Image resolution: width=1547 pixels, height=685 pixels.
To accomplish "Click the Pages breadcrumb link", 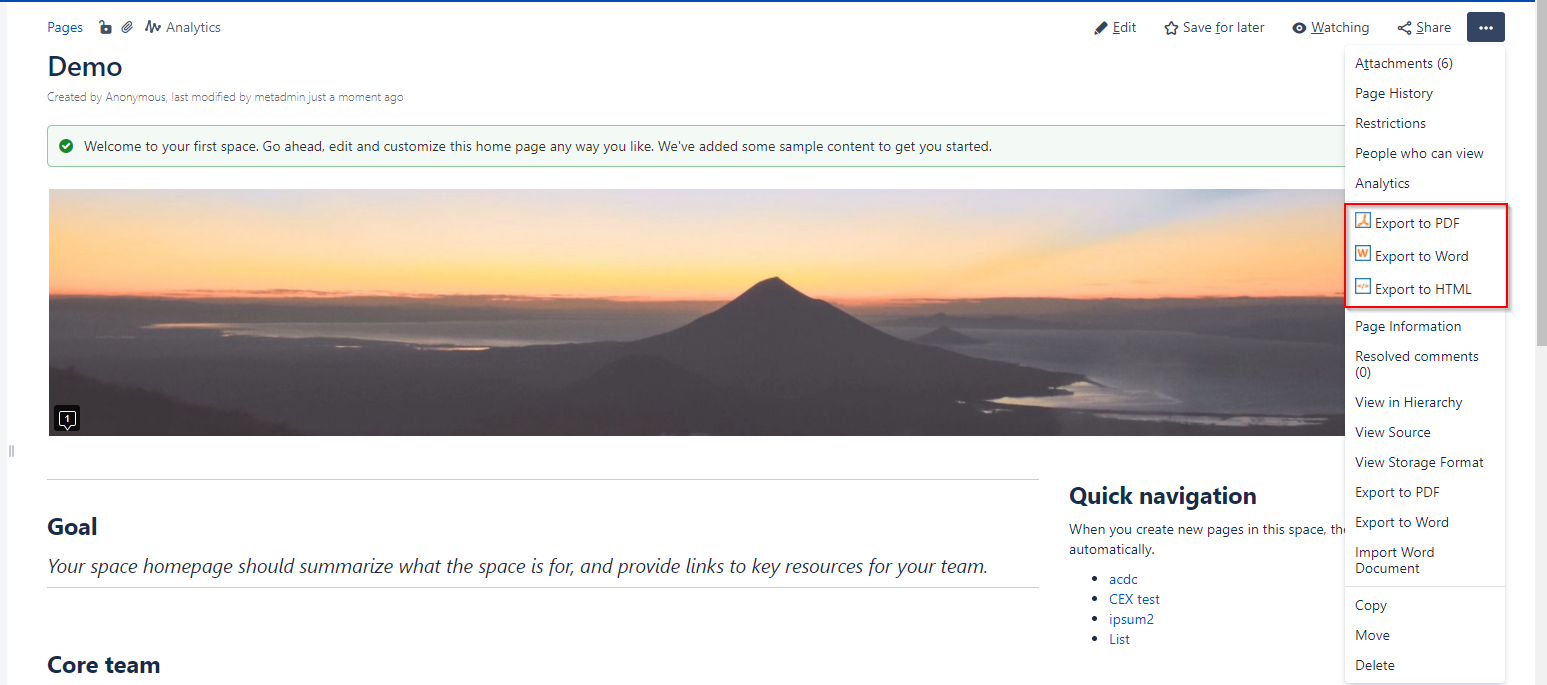I will click(x=65, y=28).
